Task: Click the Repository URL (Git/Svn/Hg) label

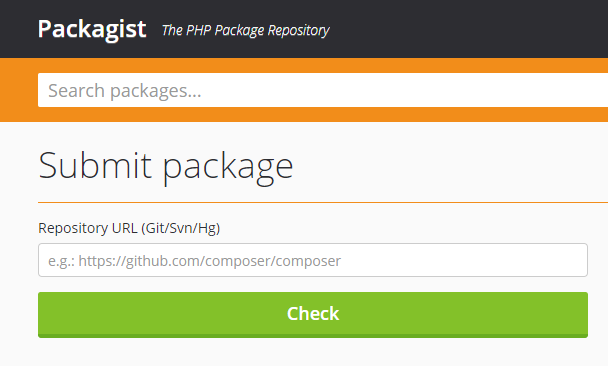Action: pos(129,228)
